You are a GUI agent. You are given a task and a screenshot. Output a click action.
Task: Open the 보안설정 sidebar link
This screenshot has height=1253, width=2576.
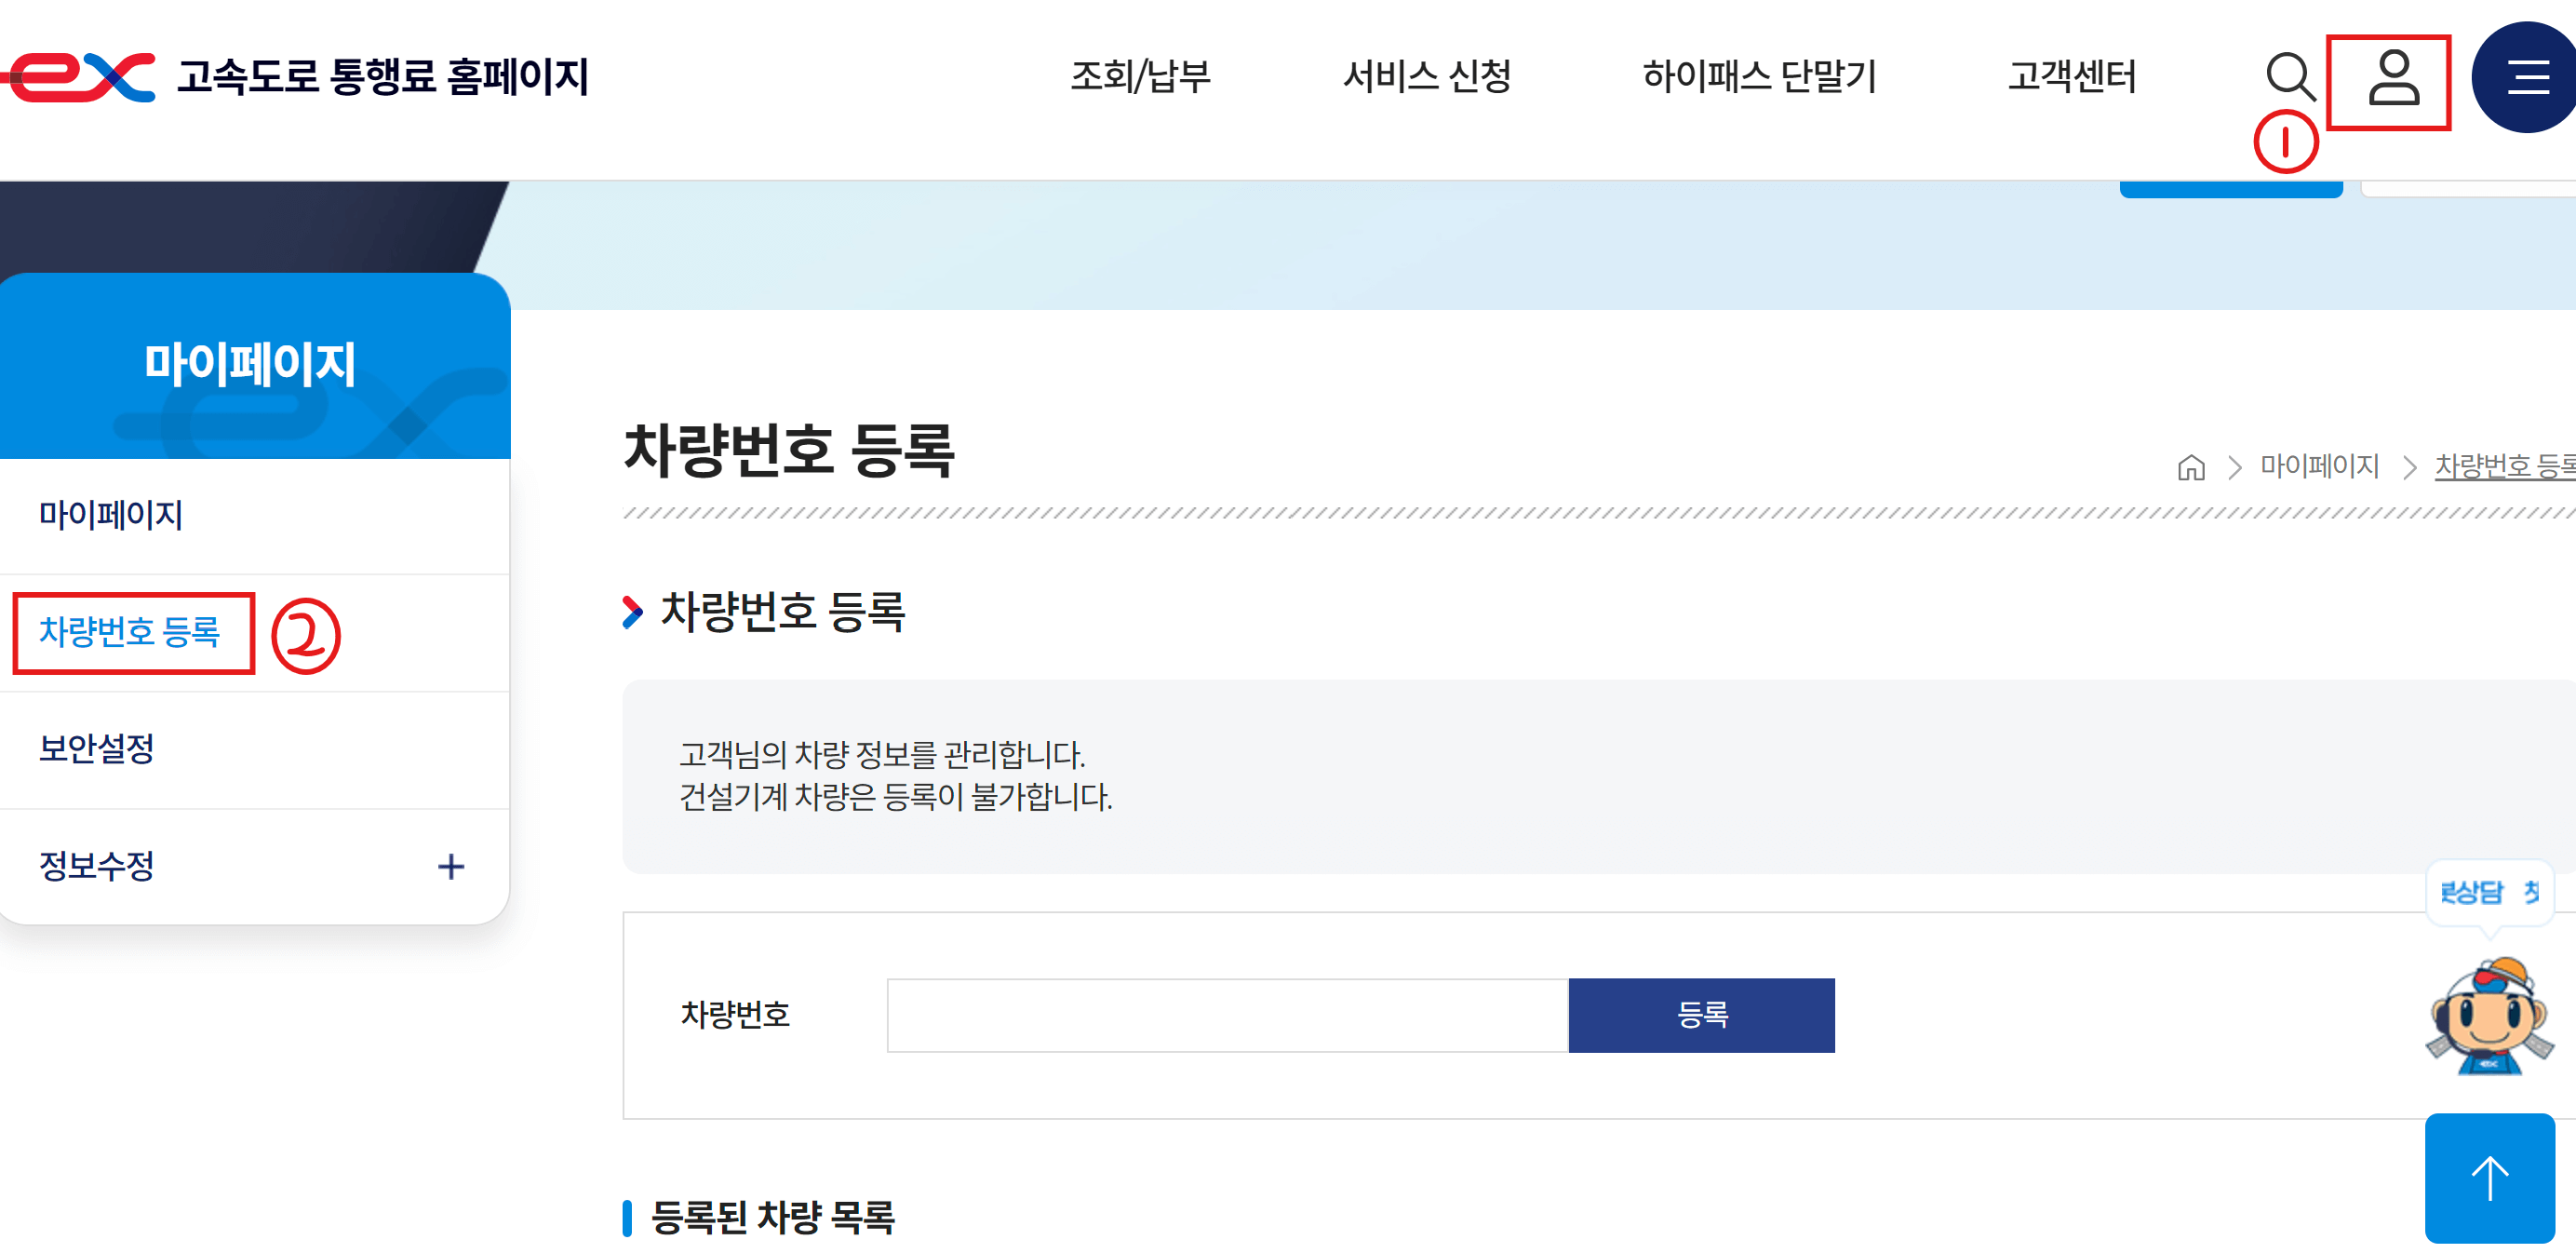pos(95,749)
